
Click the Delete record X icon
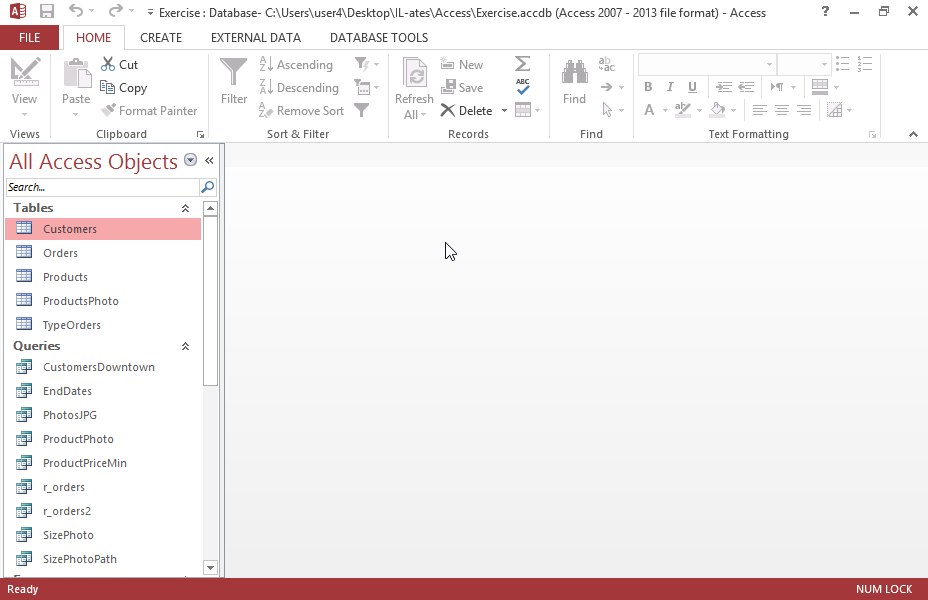tap(448, 111)
